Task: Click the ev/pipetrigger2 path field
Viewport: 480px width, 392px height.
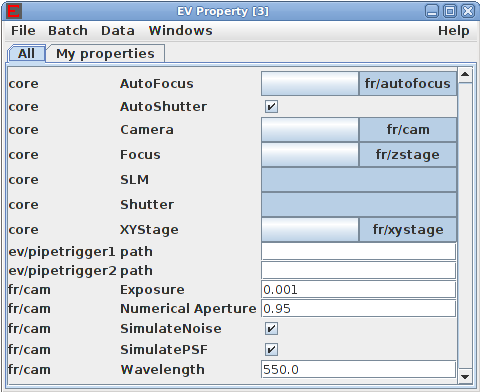Action: 359,271
